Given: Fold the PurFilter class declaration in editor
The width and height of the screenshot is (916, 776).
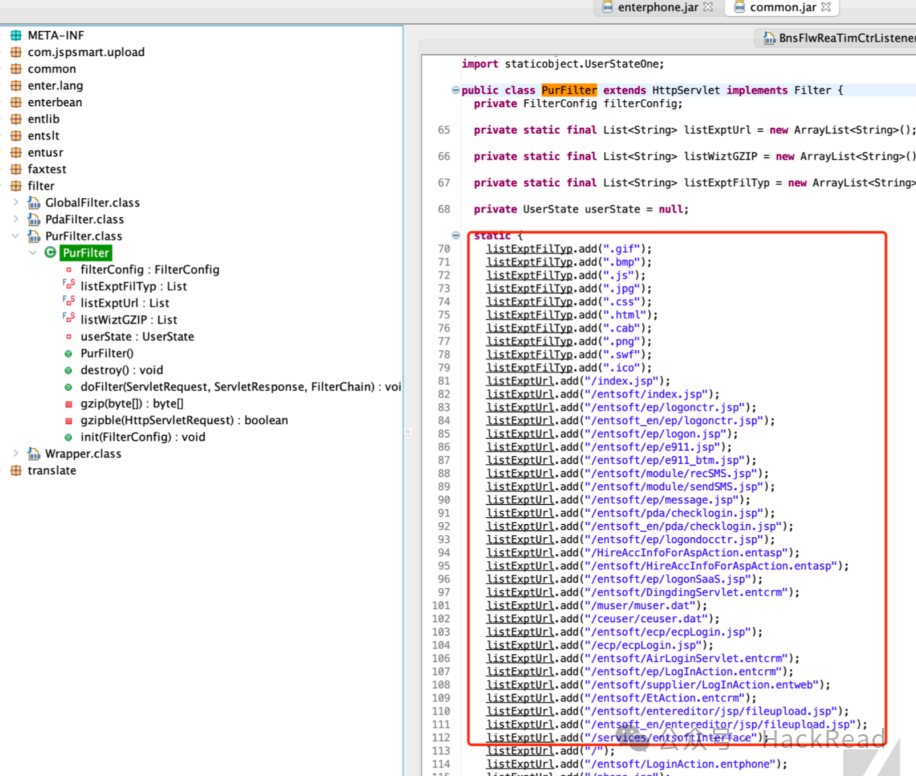Looking at the screenshot, I should coord(456,90).
